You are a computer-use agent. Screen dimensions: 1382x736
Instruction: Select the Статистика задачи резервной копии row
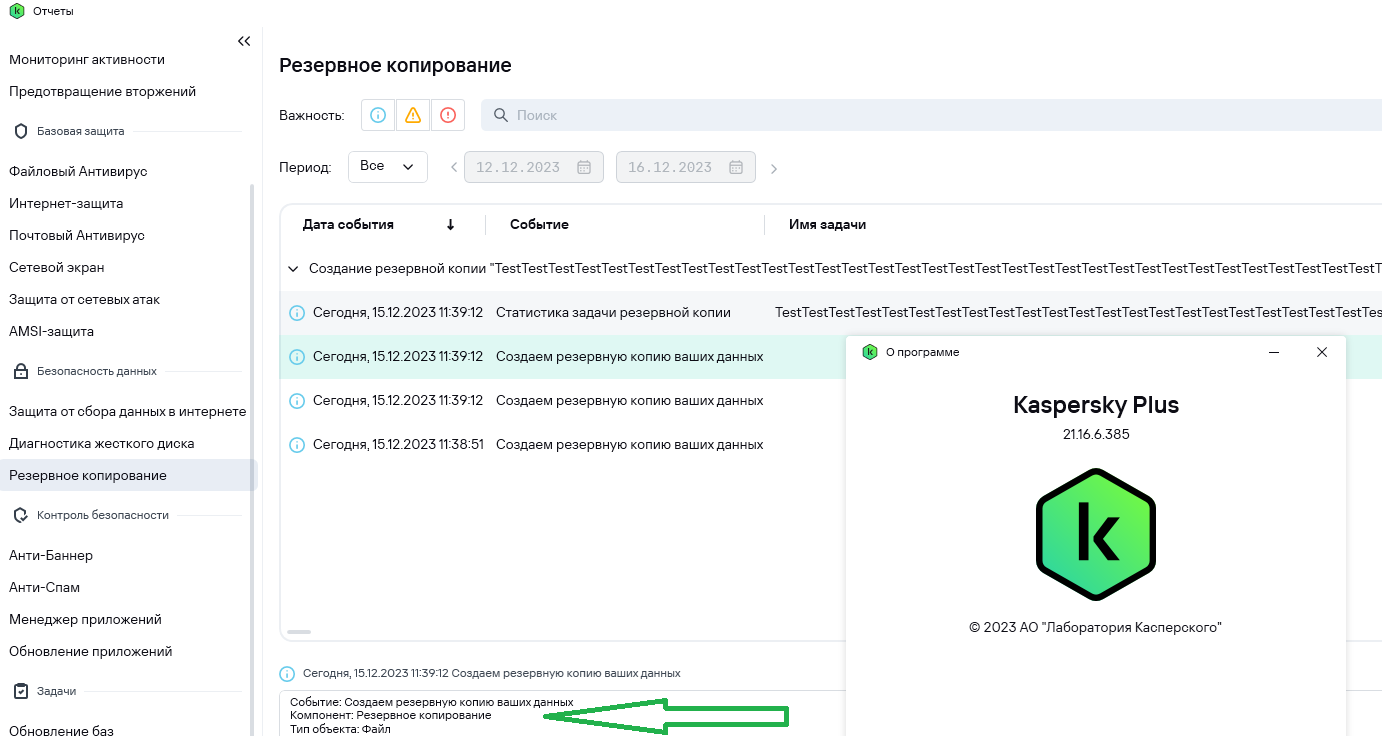click(831, 313)
